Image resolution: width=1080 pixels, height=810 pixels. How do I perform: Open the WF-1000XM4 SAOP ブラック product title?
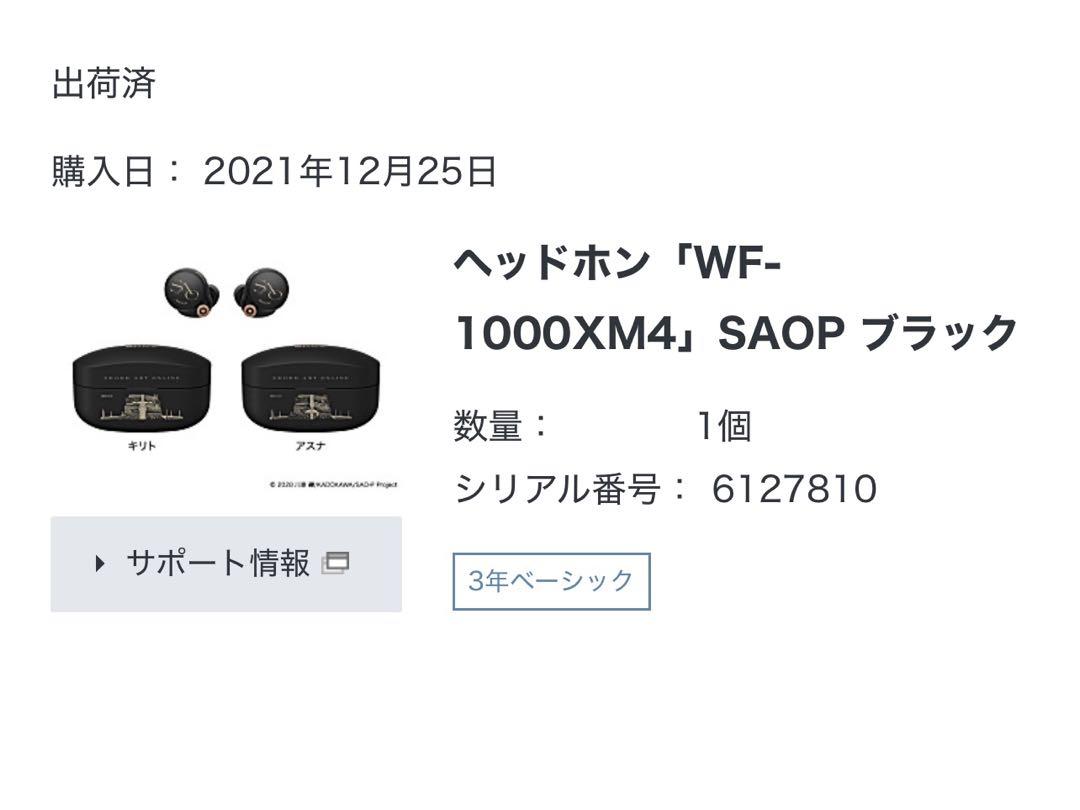point(736,298)
